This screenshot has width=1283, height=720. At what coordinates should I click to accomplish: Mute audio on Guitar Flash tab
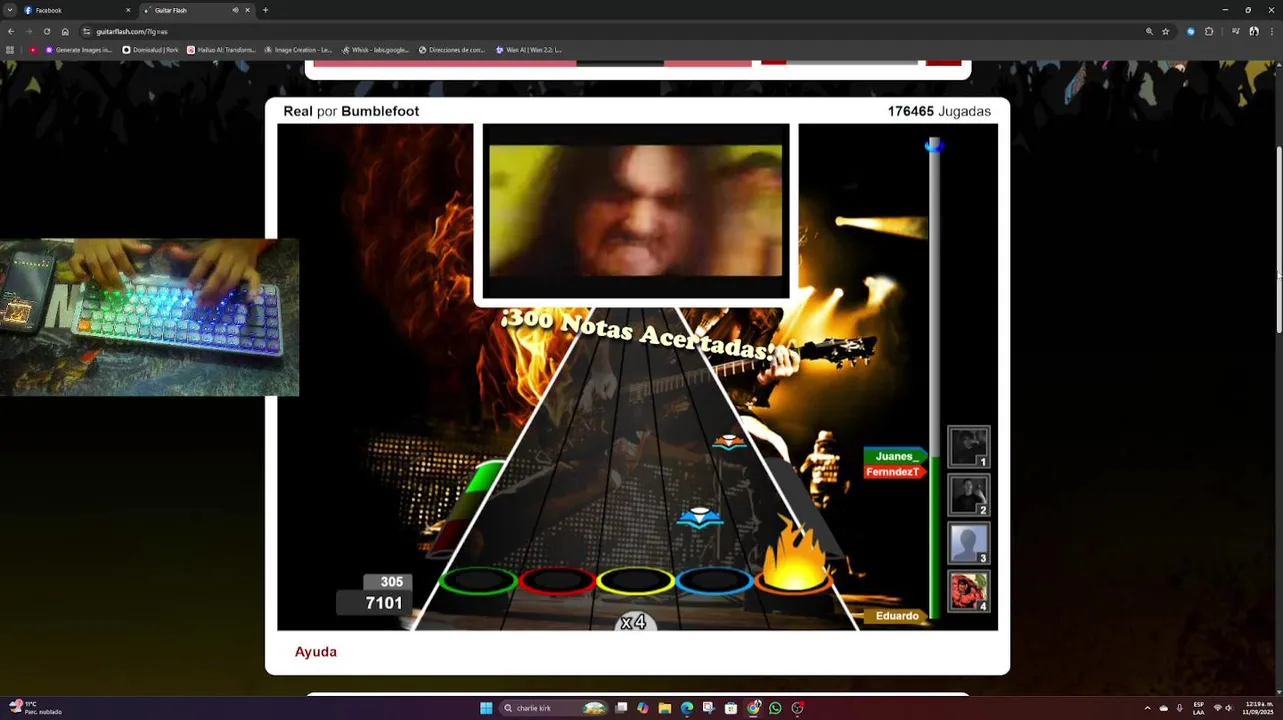click(x=235, y=10)
